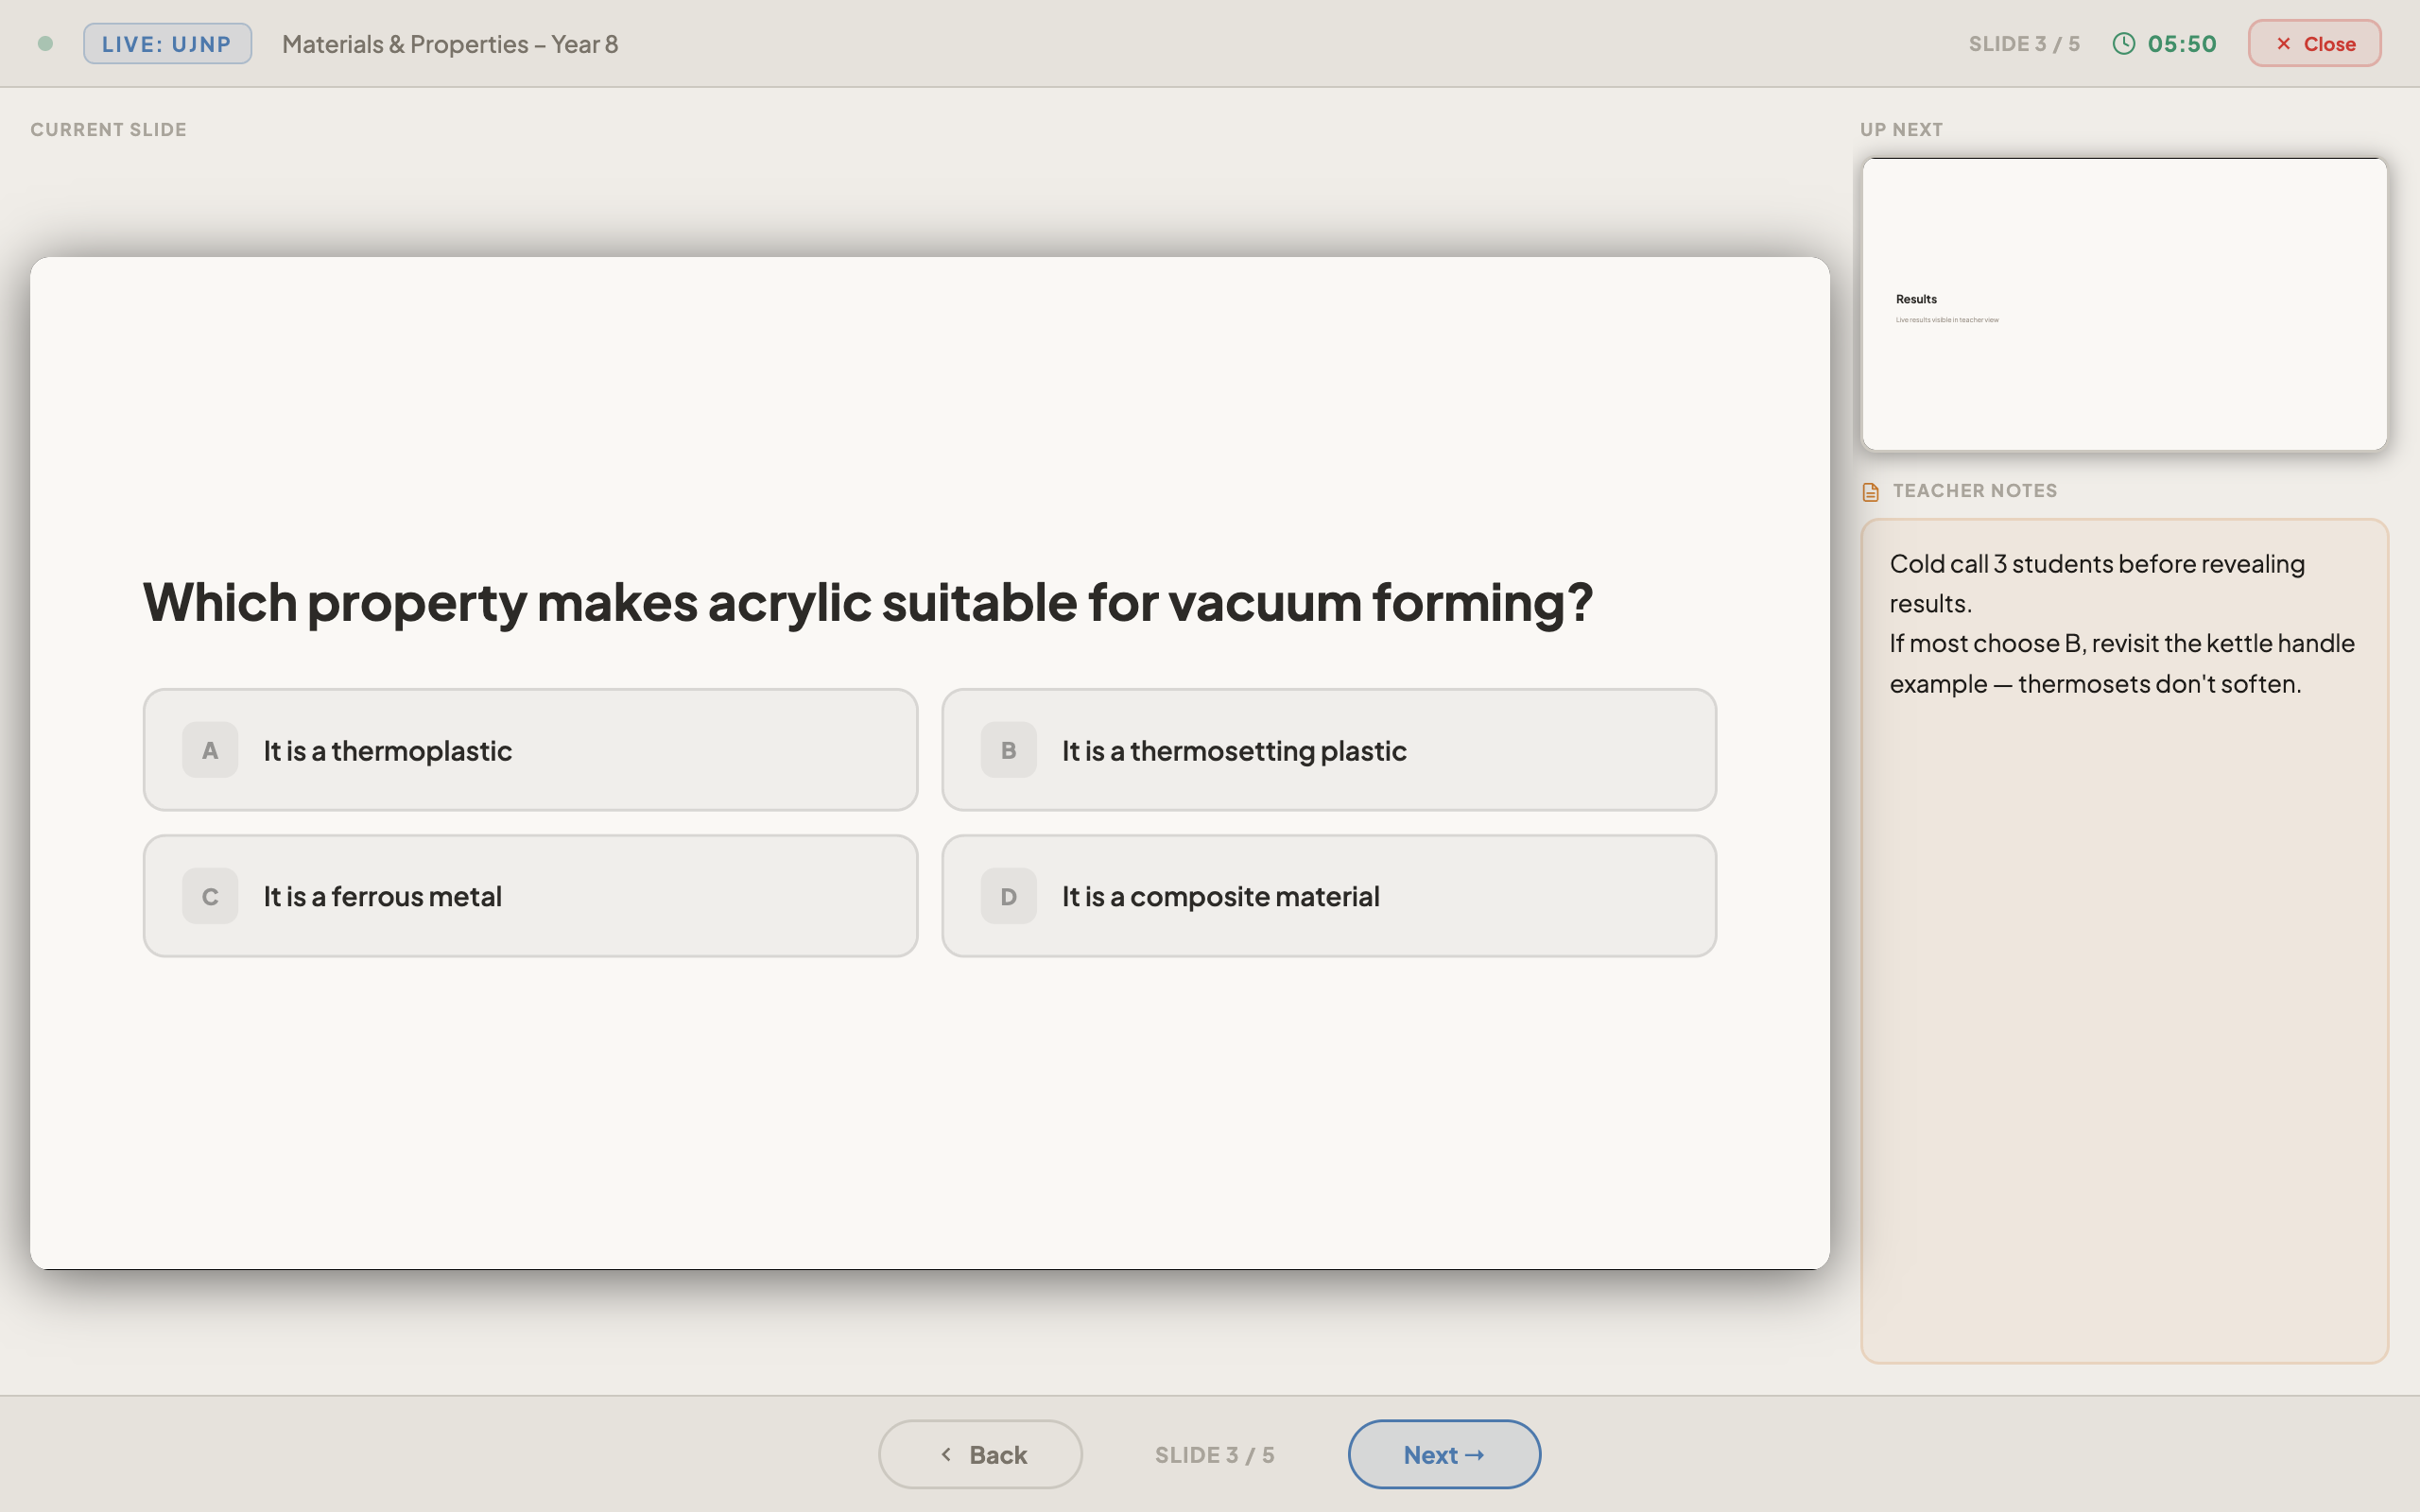Screen dimensions: 2420x1512
Task: Click the letter C answer badge
Action: (x=210, y=896)
